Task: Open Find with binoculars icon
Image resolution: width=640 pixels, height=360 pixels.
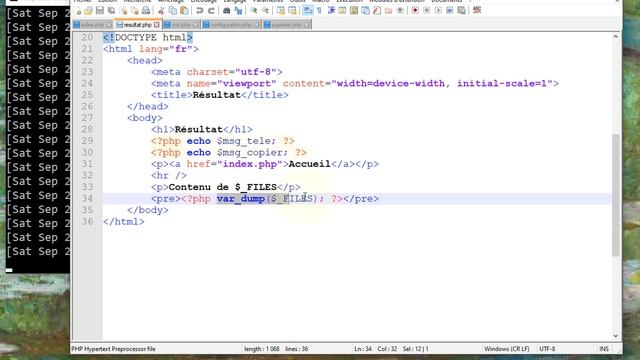Action: point(226,11)
